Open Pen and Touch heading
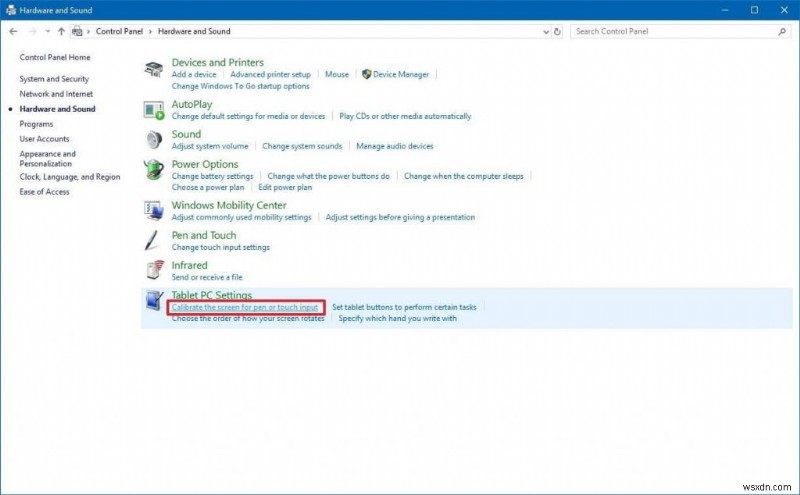800x495 pixels. coord(204,235)
